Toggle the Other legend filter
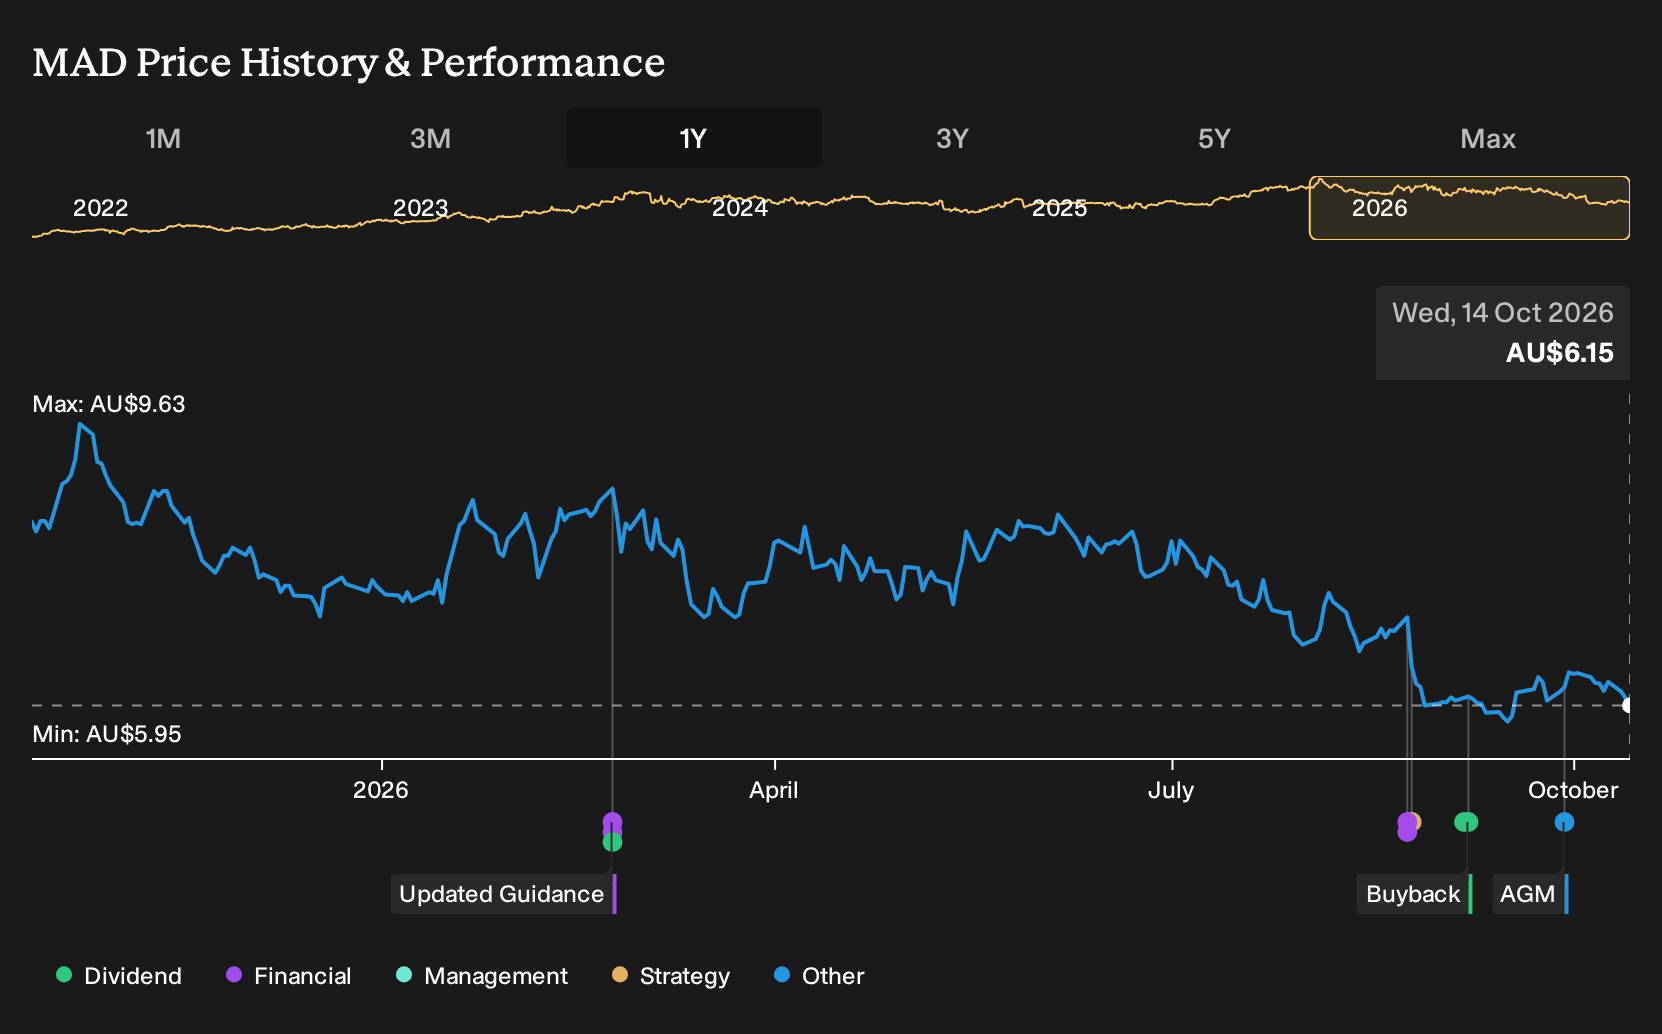Viewport: 1662px width, 1034px height. 819,976
